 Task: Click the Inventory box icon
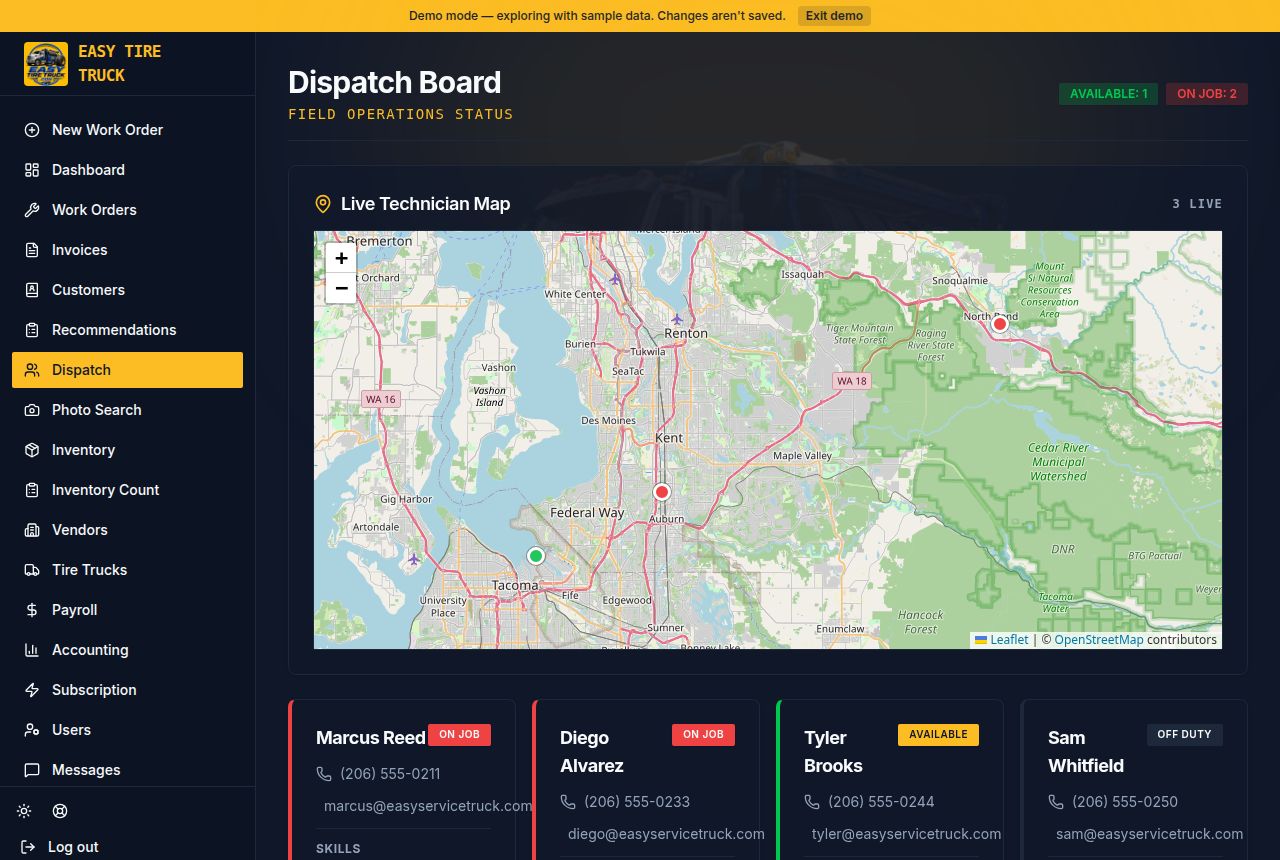coord(32,450)
